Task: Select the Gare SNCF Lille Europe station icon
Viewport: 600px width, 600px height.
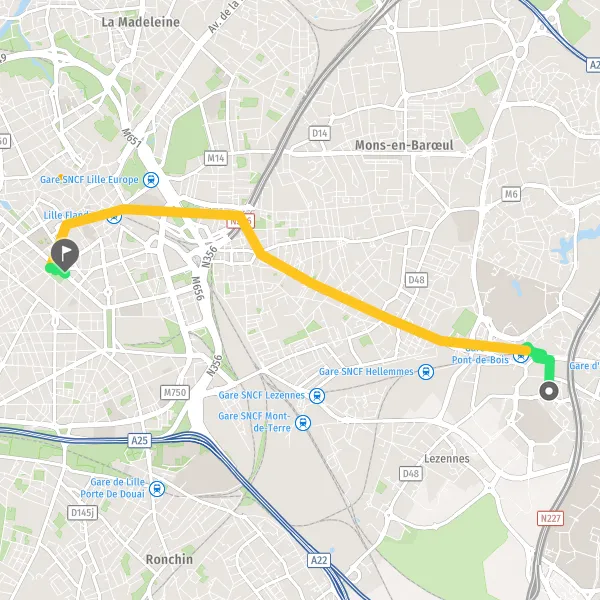Action: click(151, 180)
